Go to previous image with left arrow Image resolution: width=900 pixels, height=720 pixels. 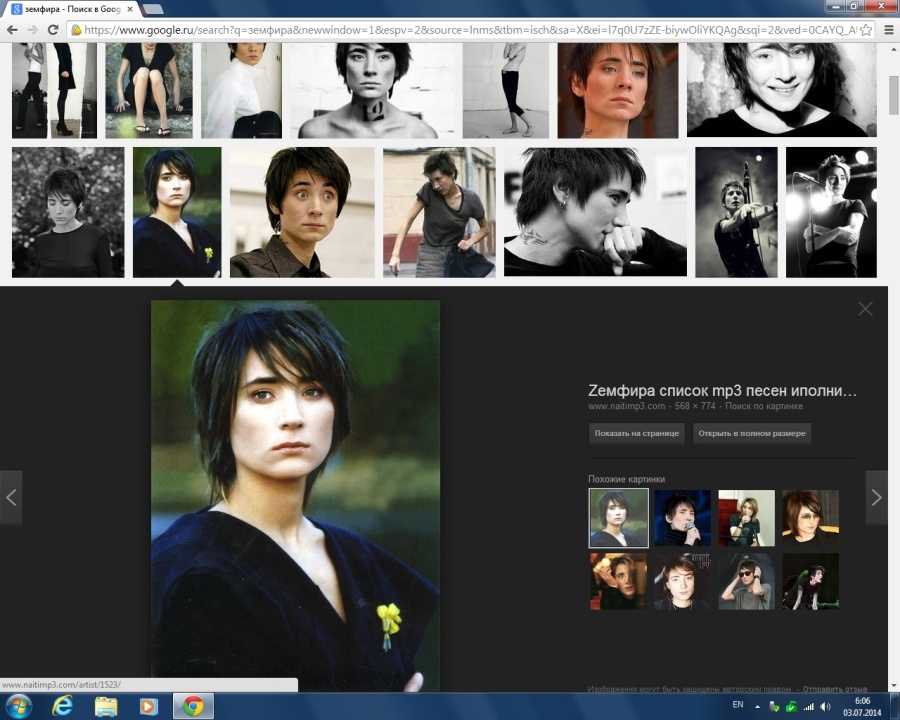(x=11, y=497)
